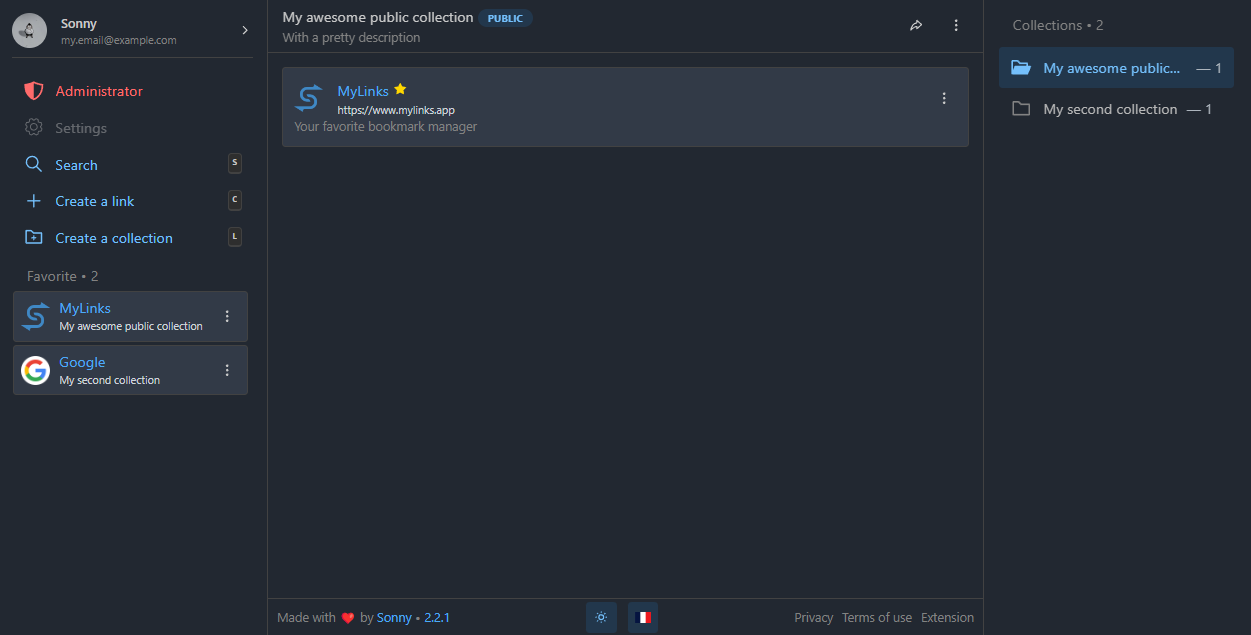
Task: Toggle the light/dark theme sun button
Action: (x=601, y=617)
